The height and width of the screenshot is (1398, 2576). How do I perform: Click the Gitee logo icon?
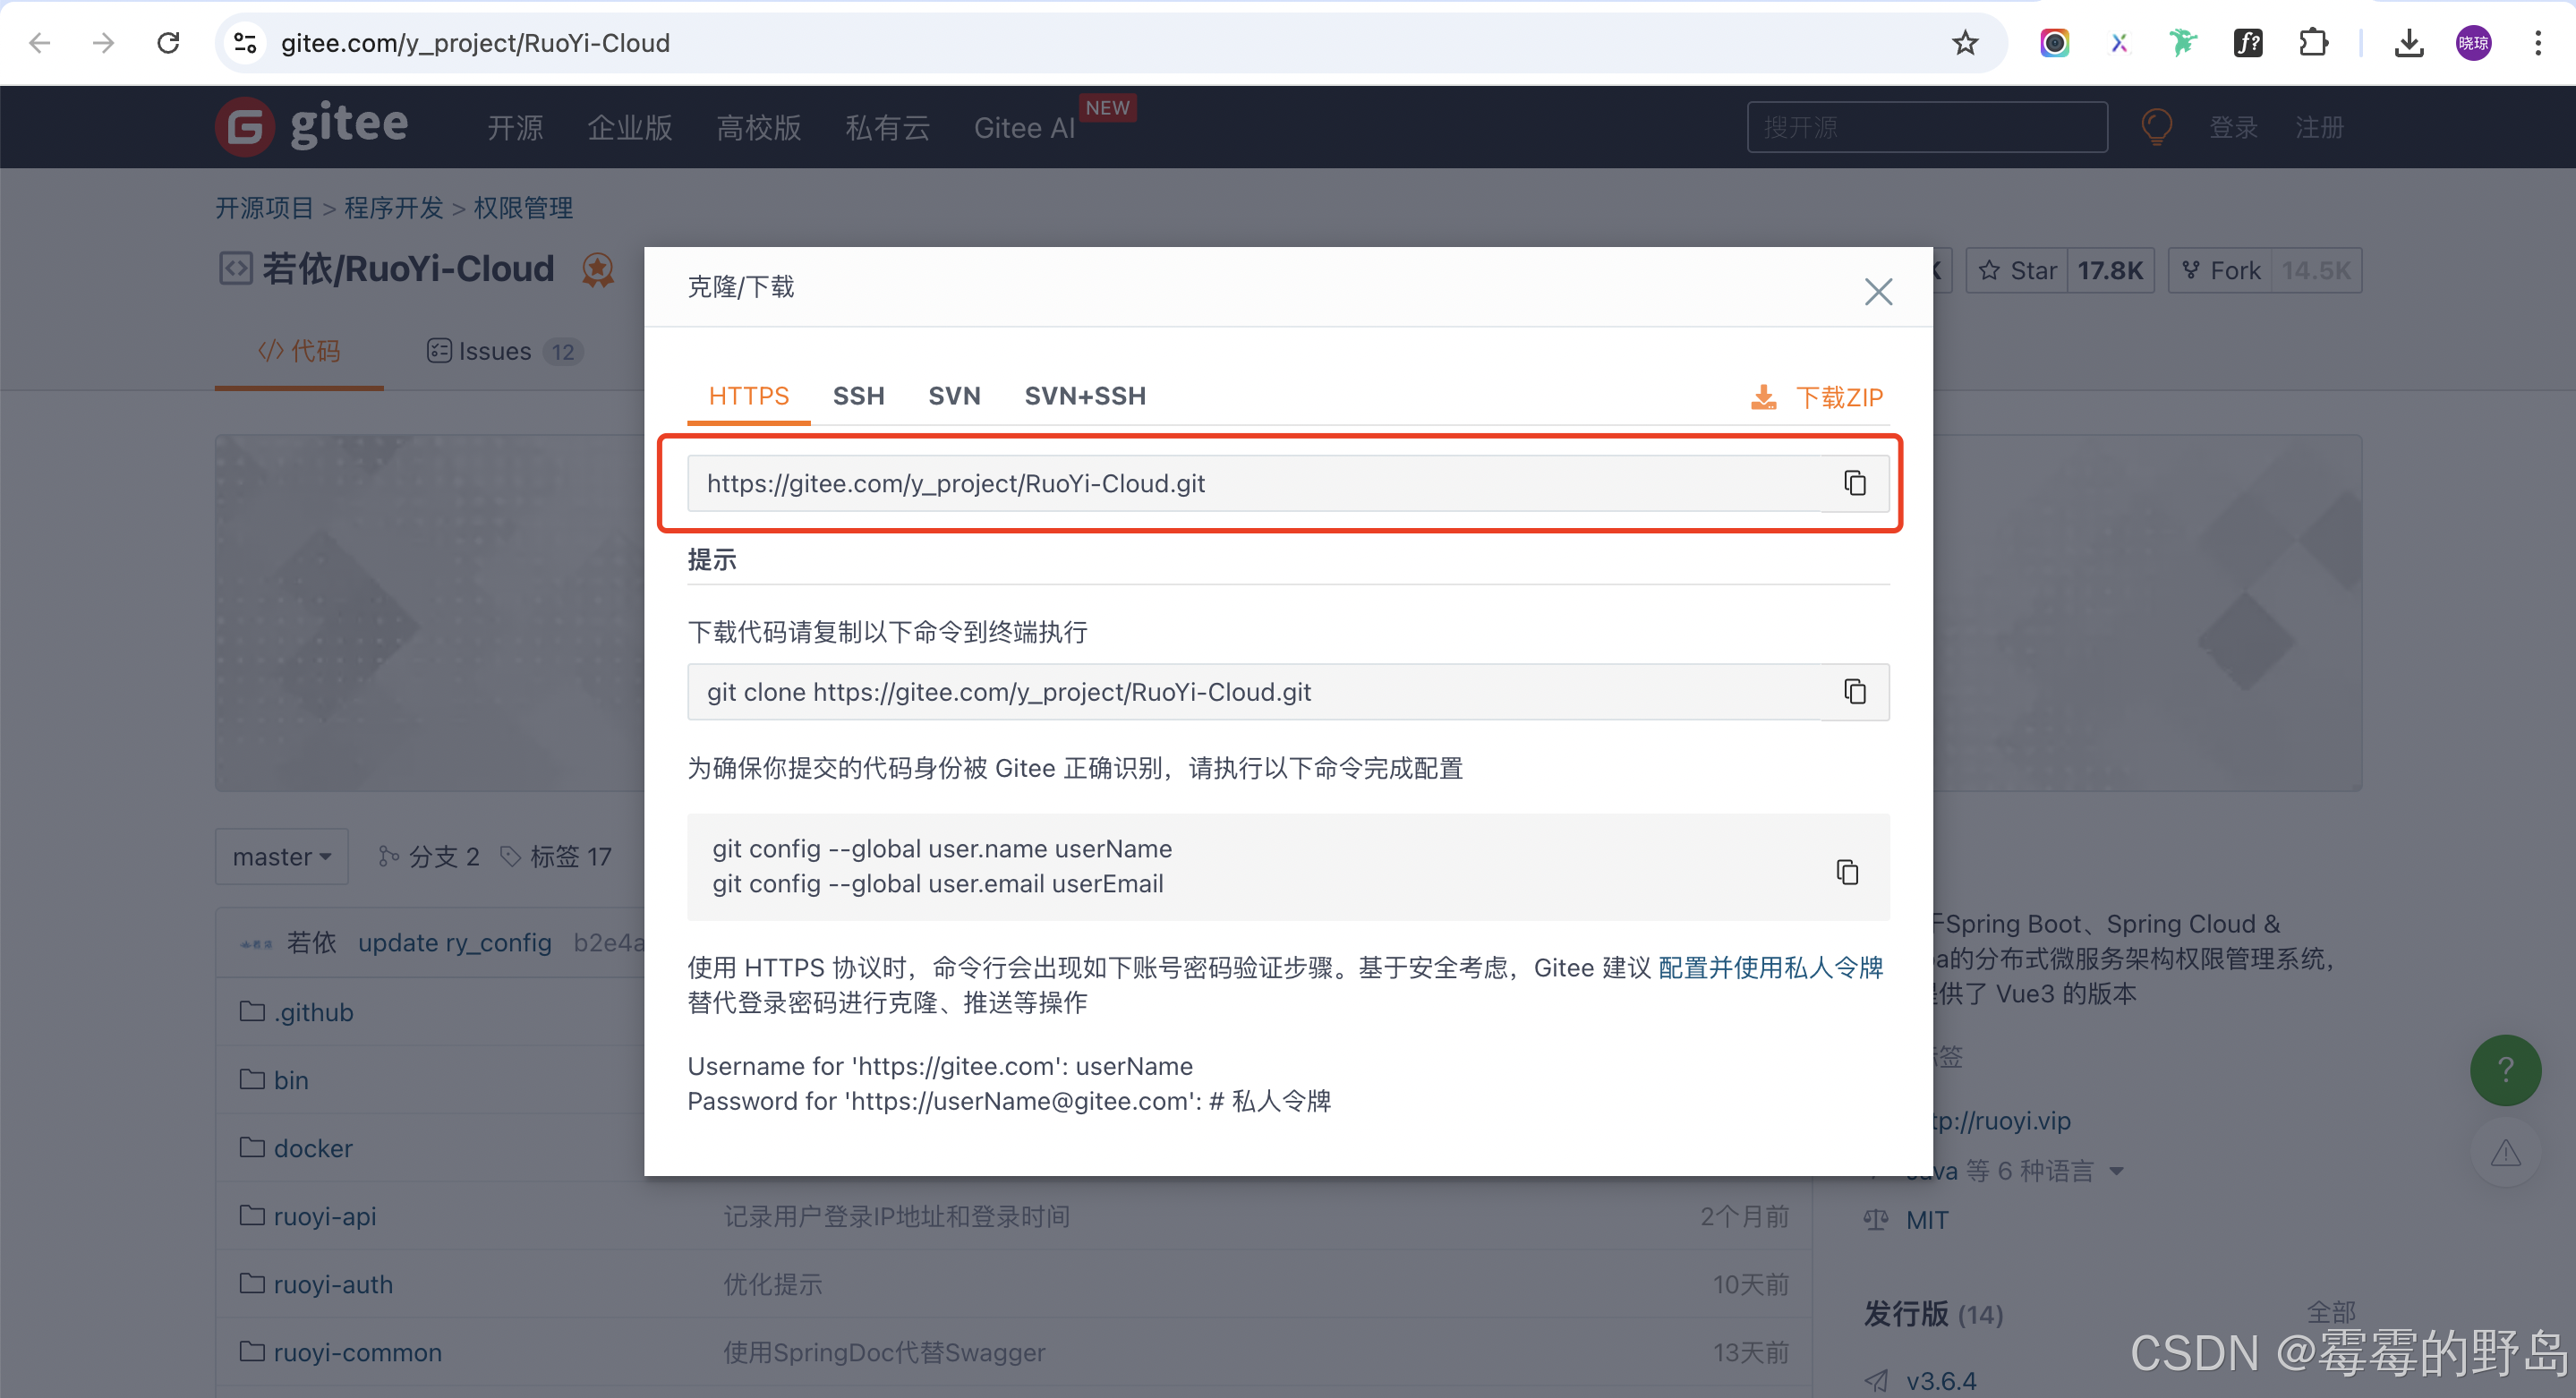(x=243, y=126)
